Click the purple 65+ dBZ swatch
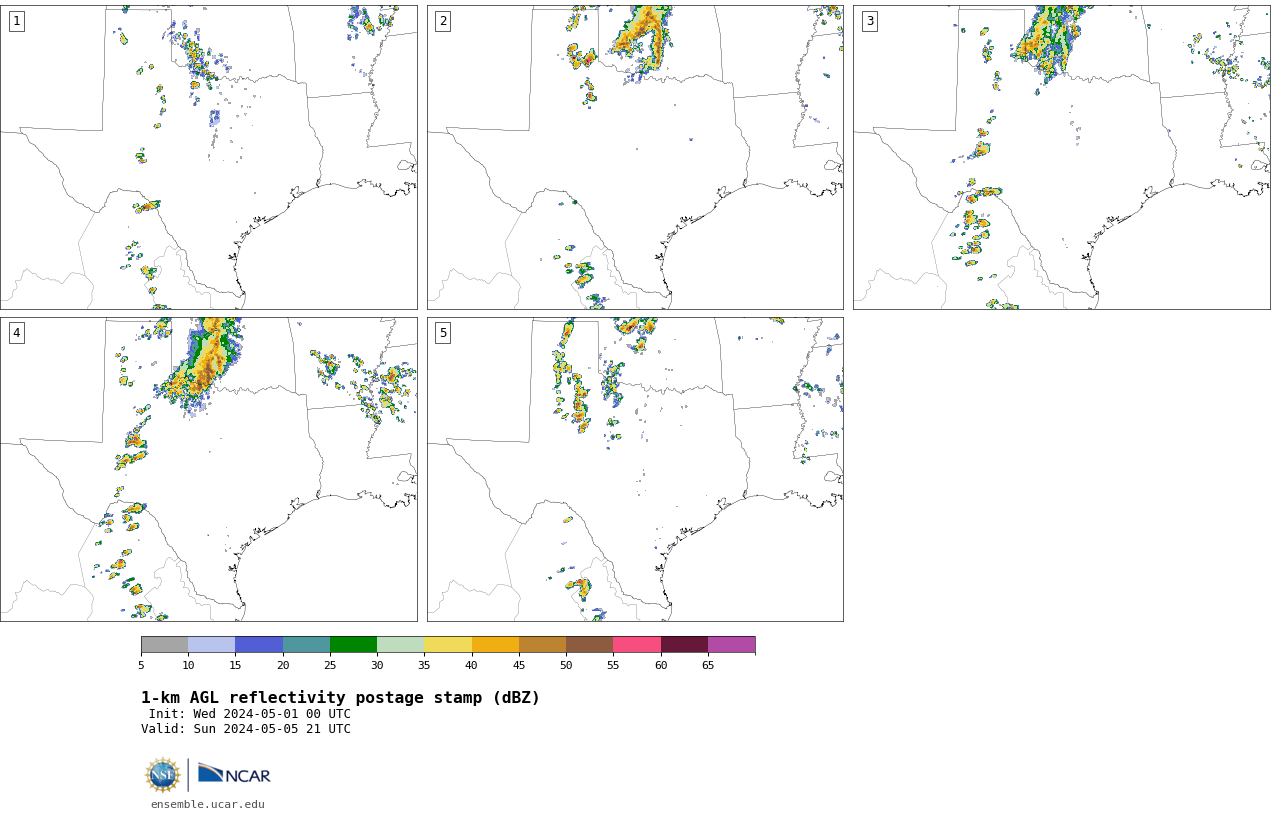Viewport: 1280px width, 815px height. [x=731, y=644]
